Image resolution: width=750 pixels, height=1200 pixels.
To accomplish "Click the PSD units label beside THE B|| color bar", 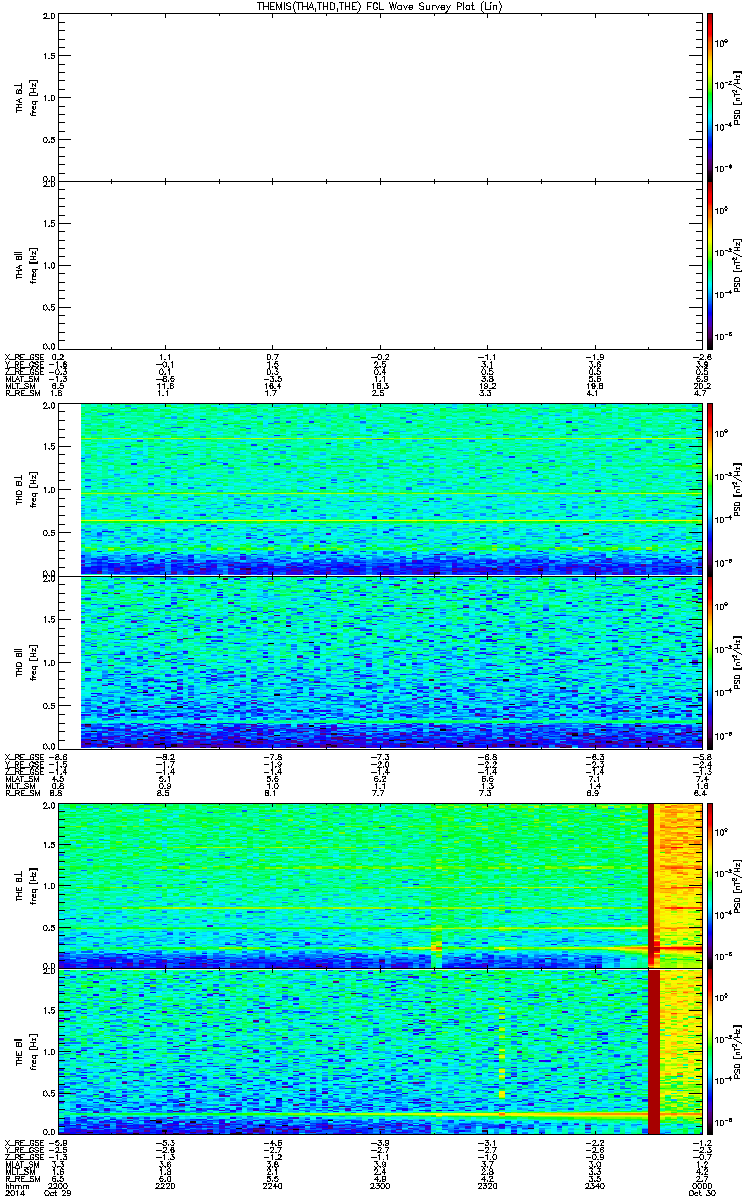I will (737, 1051).
